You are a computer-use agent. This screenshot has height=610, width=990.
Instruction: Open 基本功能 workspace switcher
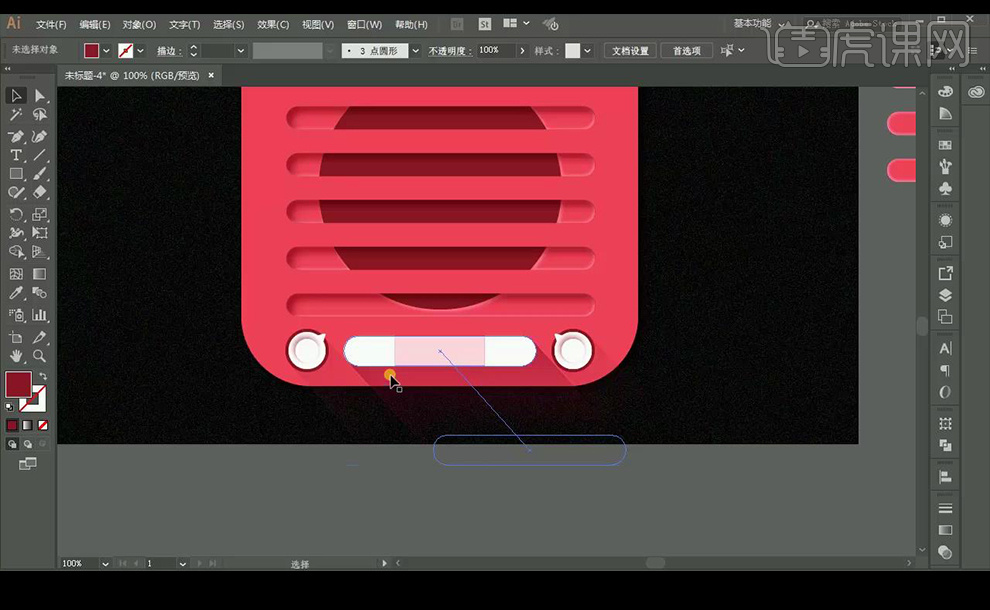[x=760, y=23]
